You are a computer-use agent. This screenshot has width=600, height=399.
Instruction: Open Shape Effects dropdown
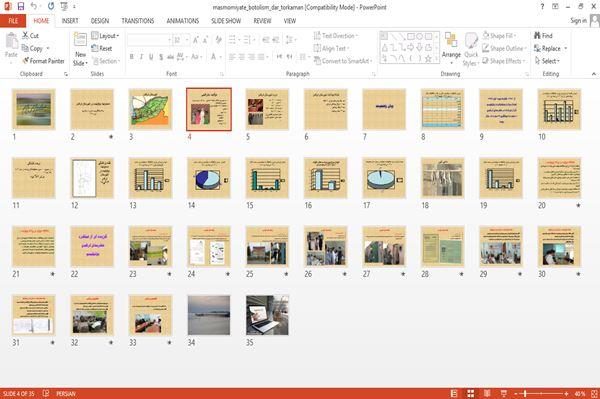tap(504, 61)
